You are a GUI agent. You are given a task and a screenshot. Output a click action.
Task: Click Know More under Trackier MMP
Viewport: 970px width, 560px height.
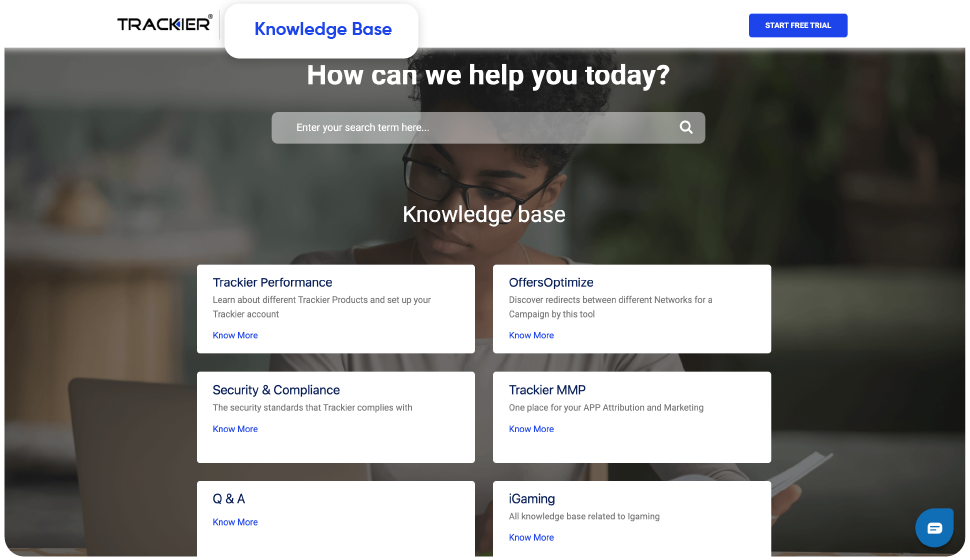[531, 429]
